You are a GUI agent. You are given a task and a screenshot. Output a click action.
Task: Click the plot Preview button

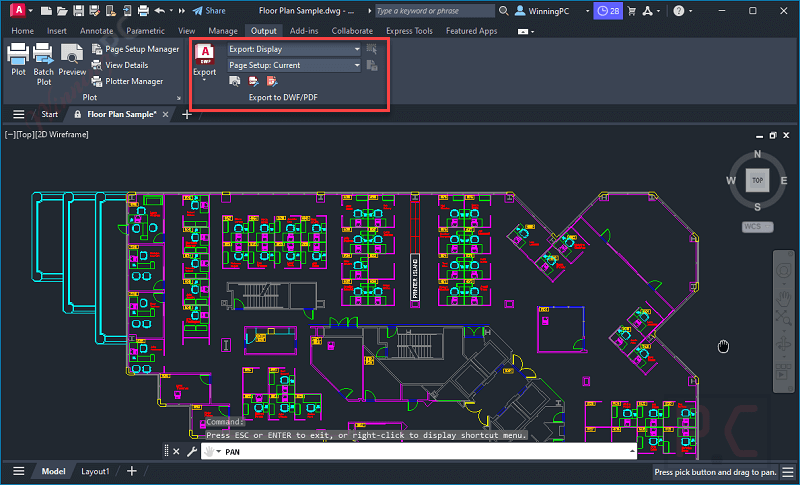[72, 60]
